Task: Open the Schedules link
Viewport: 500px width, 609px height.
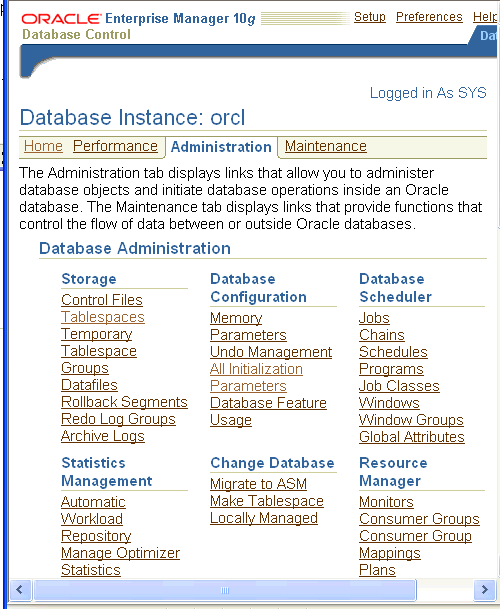Action: (x=393, y=352)
